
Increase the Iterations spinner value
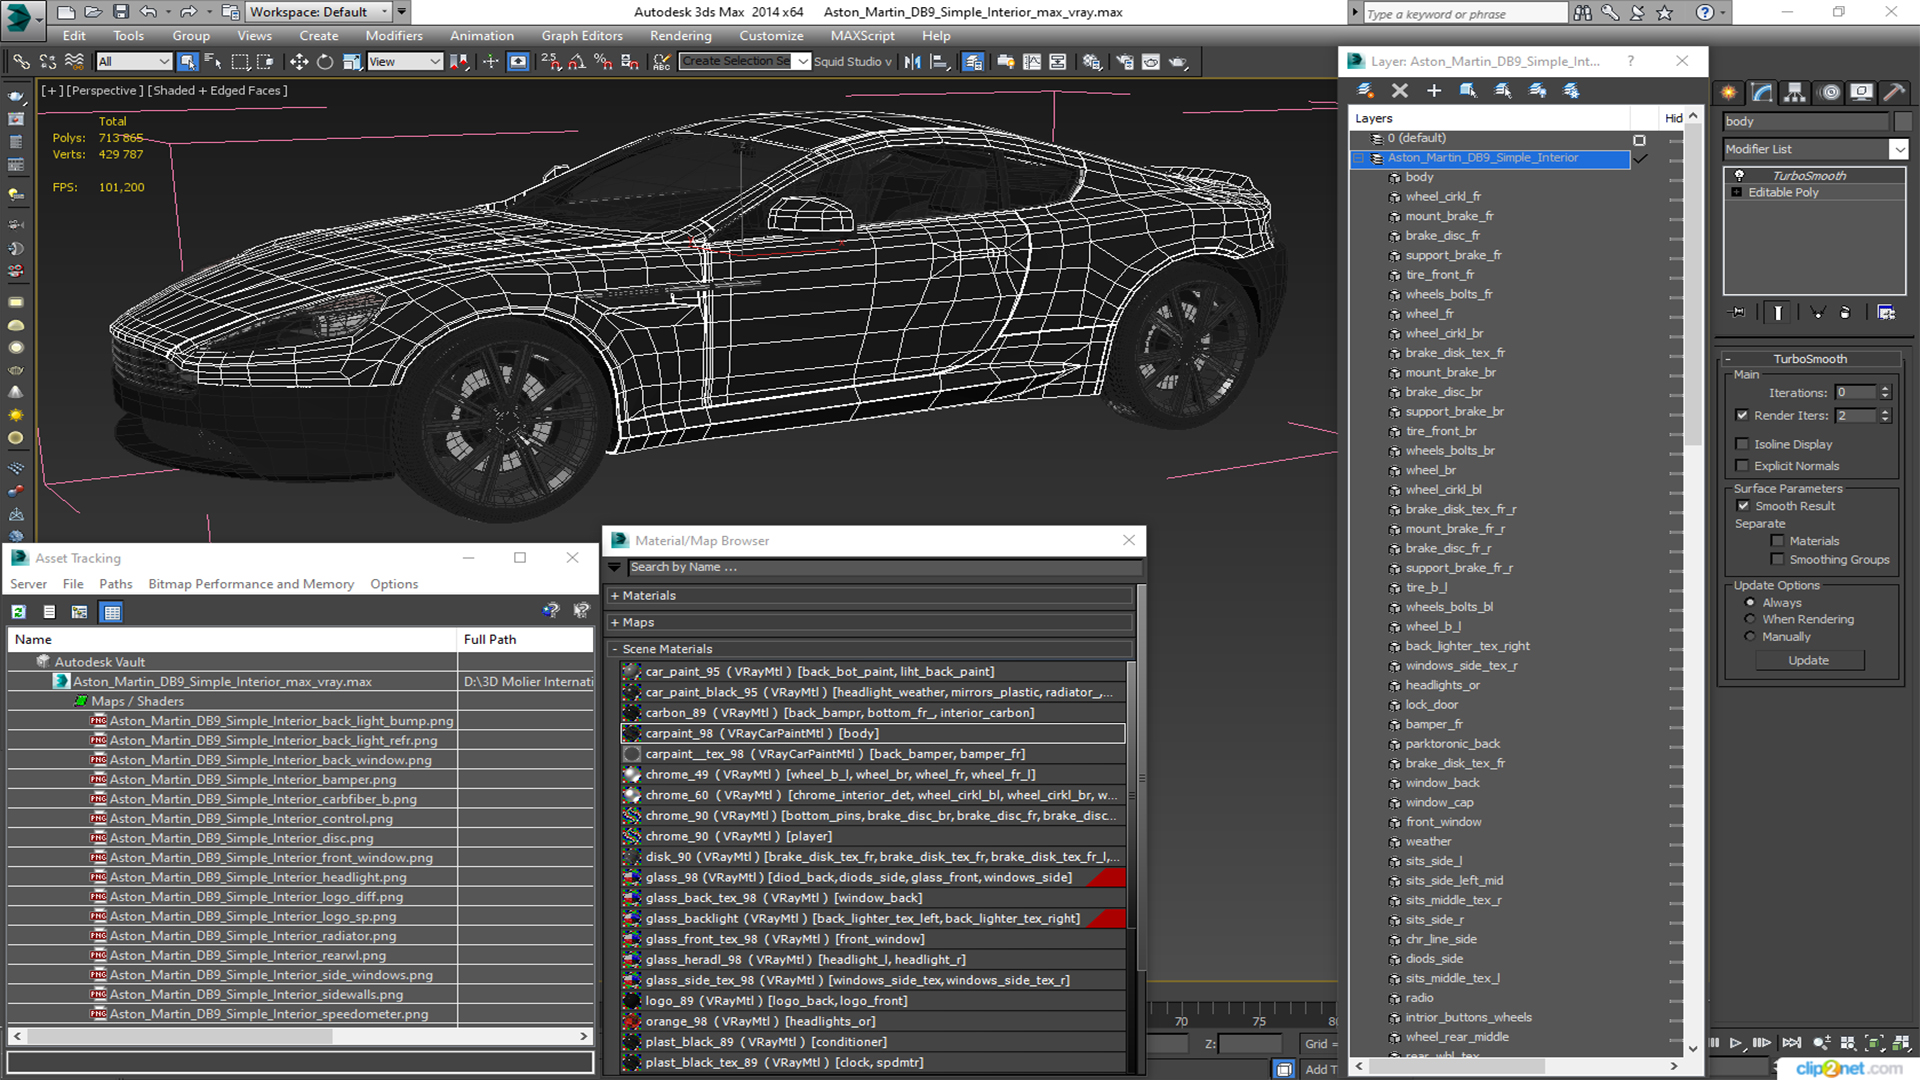click(x=1885, y=389)
